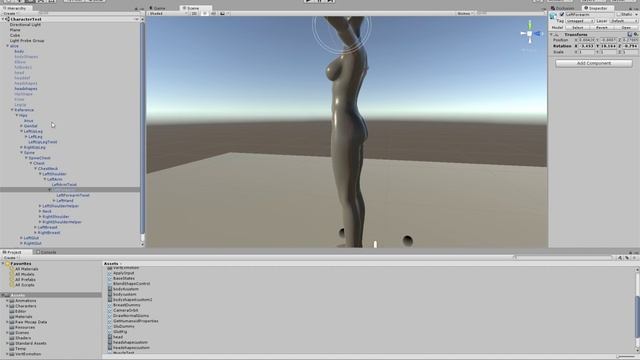Open the Gizmos dropdown in Scene view
640x360 pixels.
tap(465, 13)
